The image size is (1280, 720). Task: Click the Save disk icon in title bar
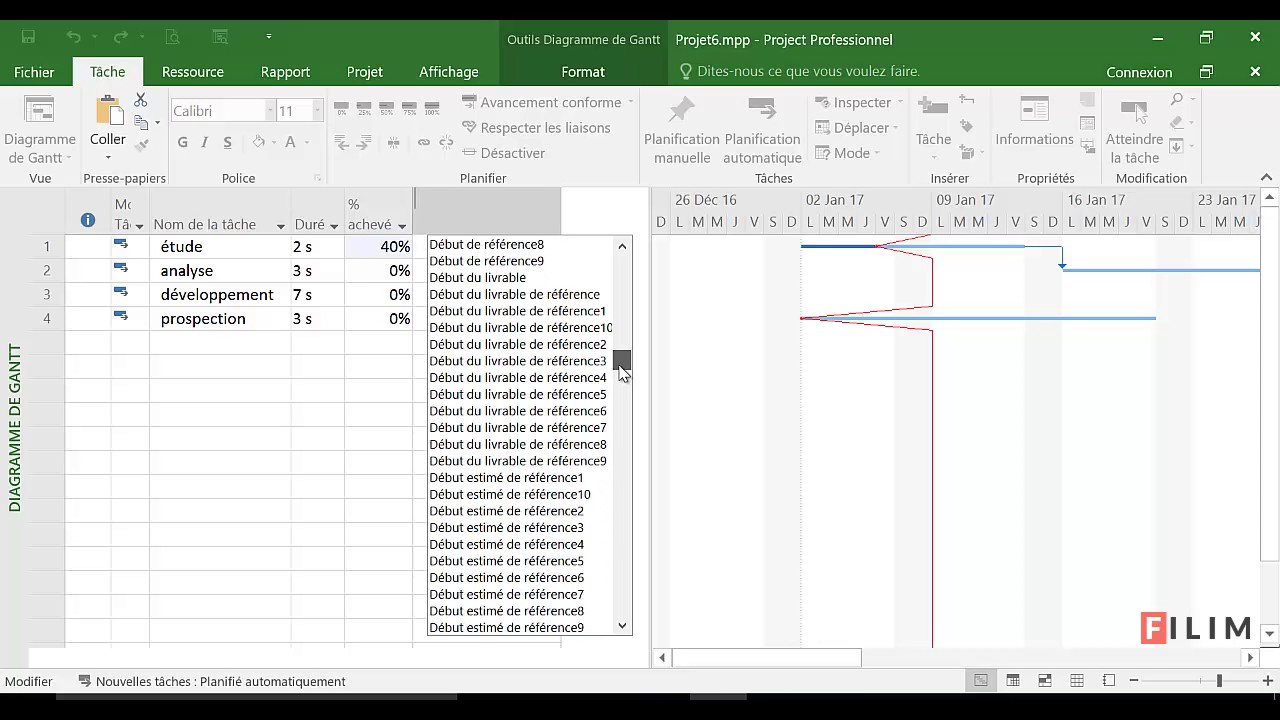pos(28,37)
